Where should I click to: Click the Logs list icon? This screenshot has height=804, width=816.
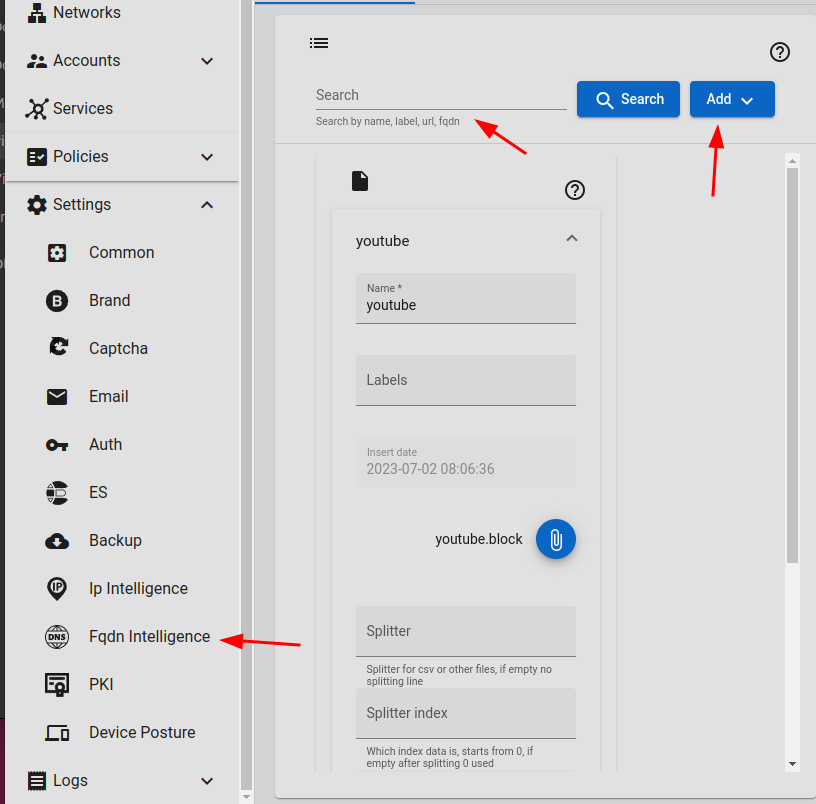(36, 781)
